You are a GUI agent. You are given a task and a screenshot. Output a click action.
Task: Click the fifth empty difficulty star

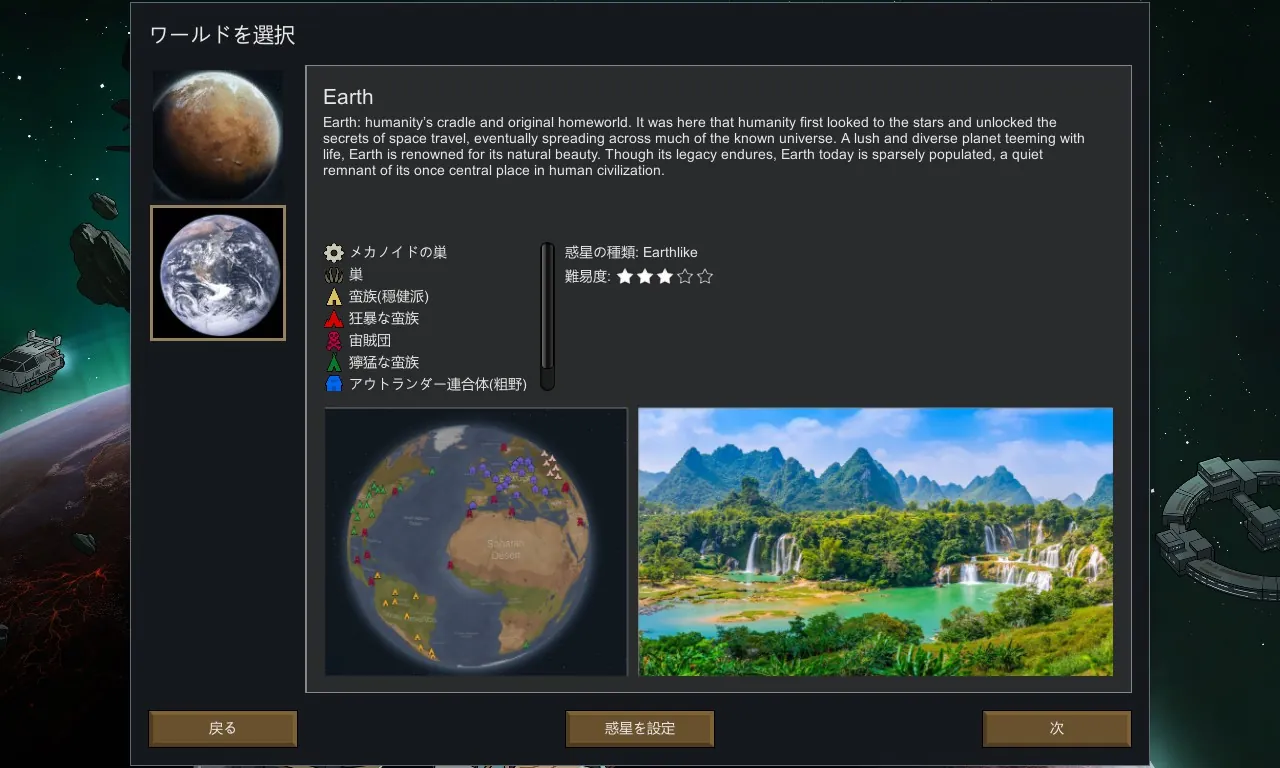tap(705, 277)
